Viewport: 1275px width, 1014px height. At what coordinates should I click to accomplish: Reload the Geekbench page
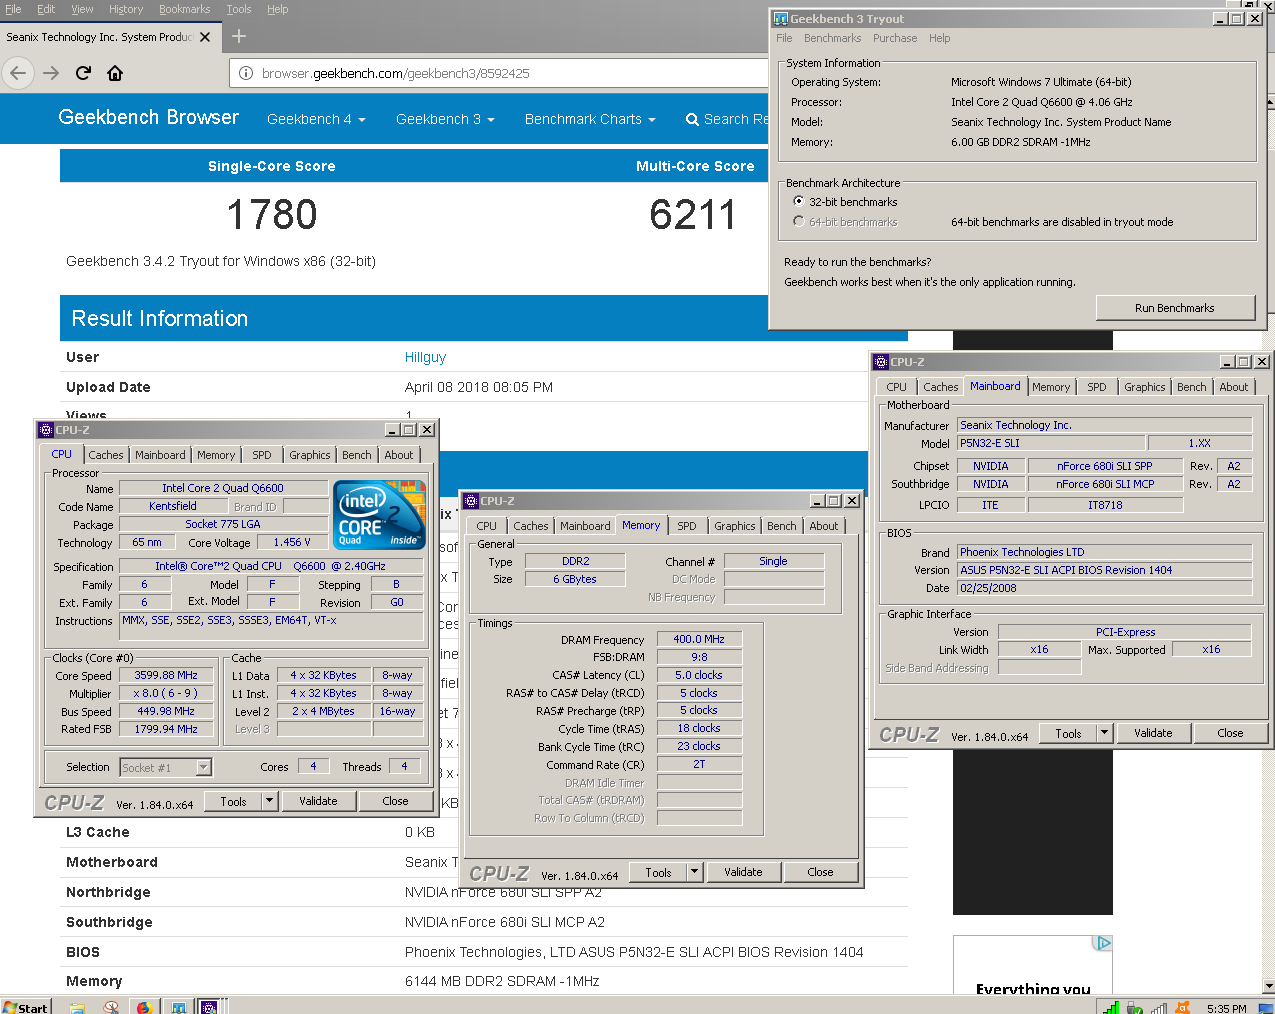pos(83,73)
